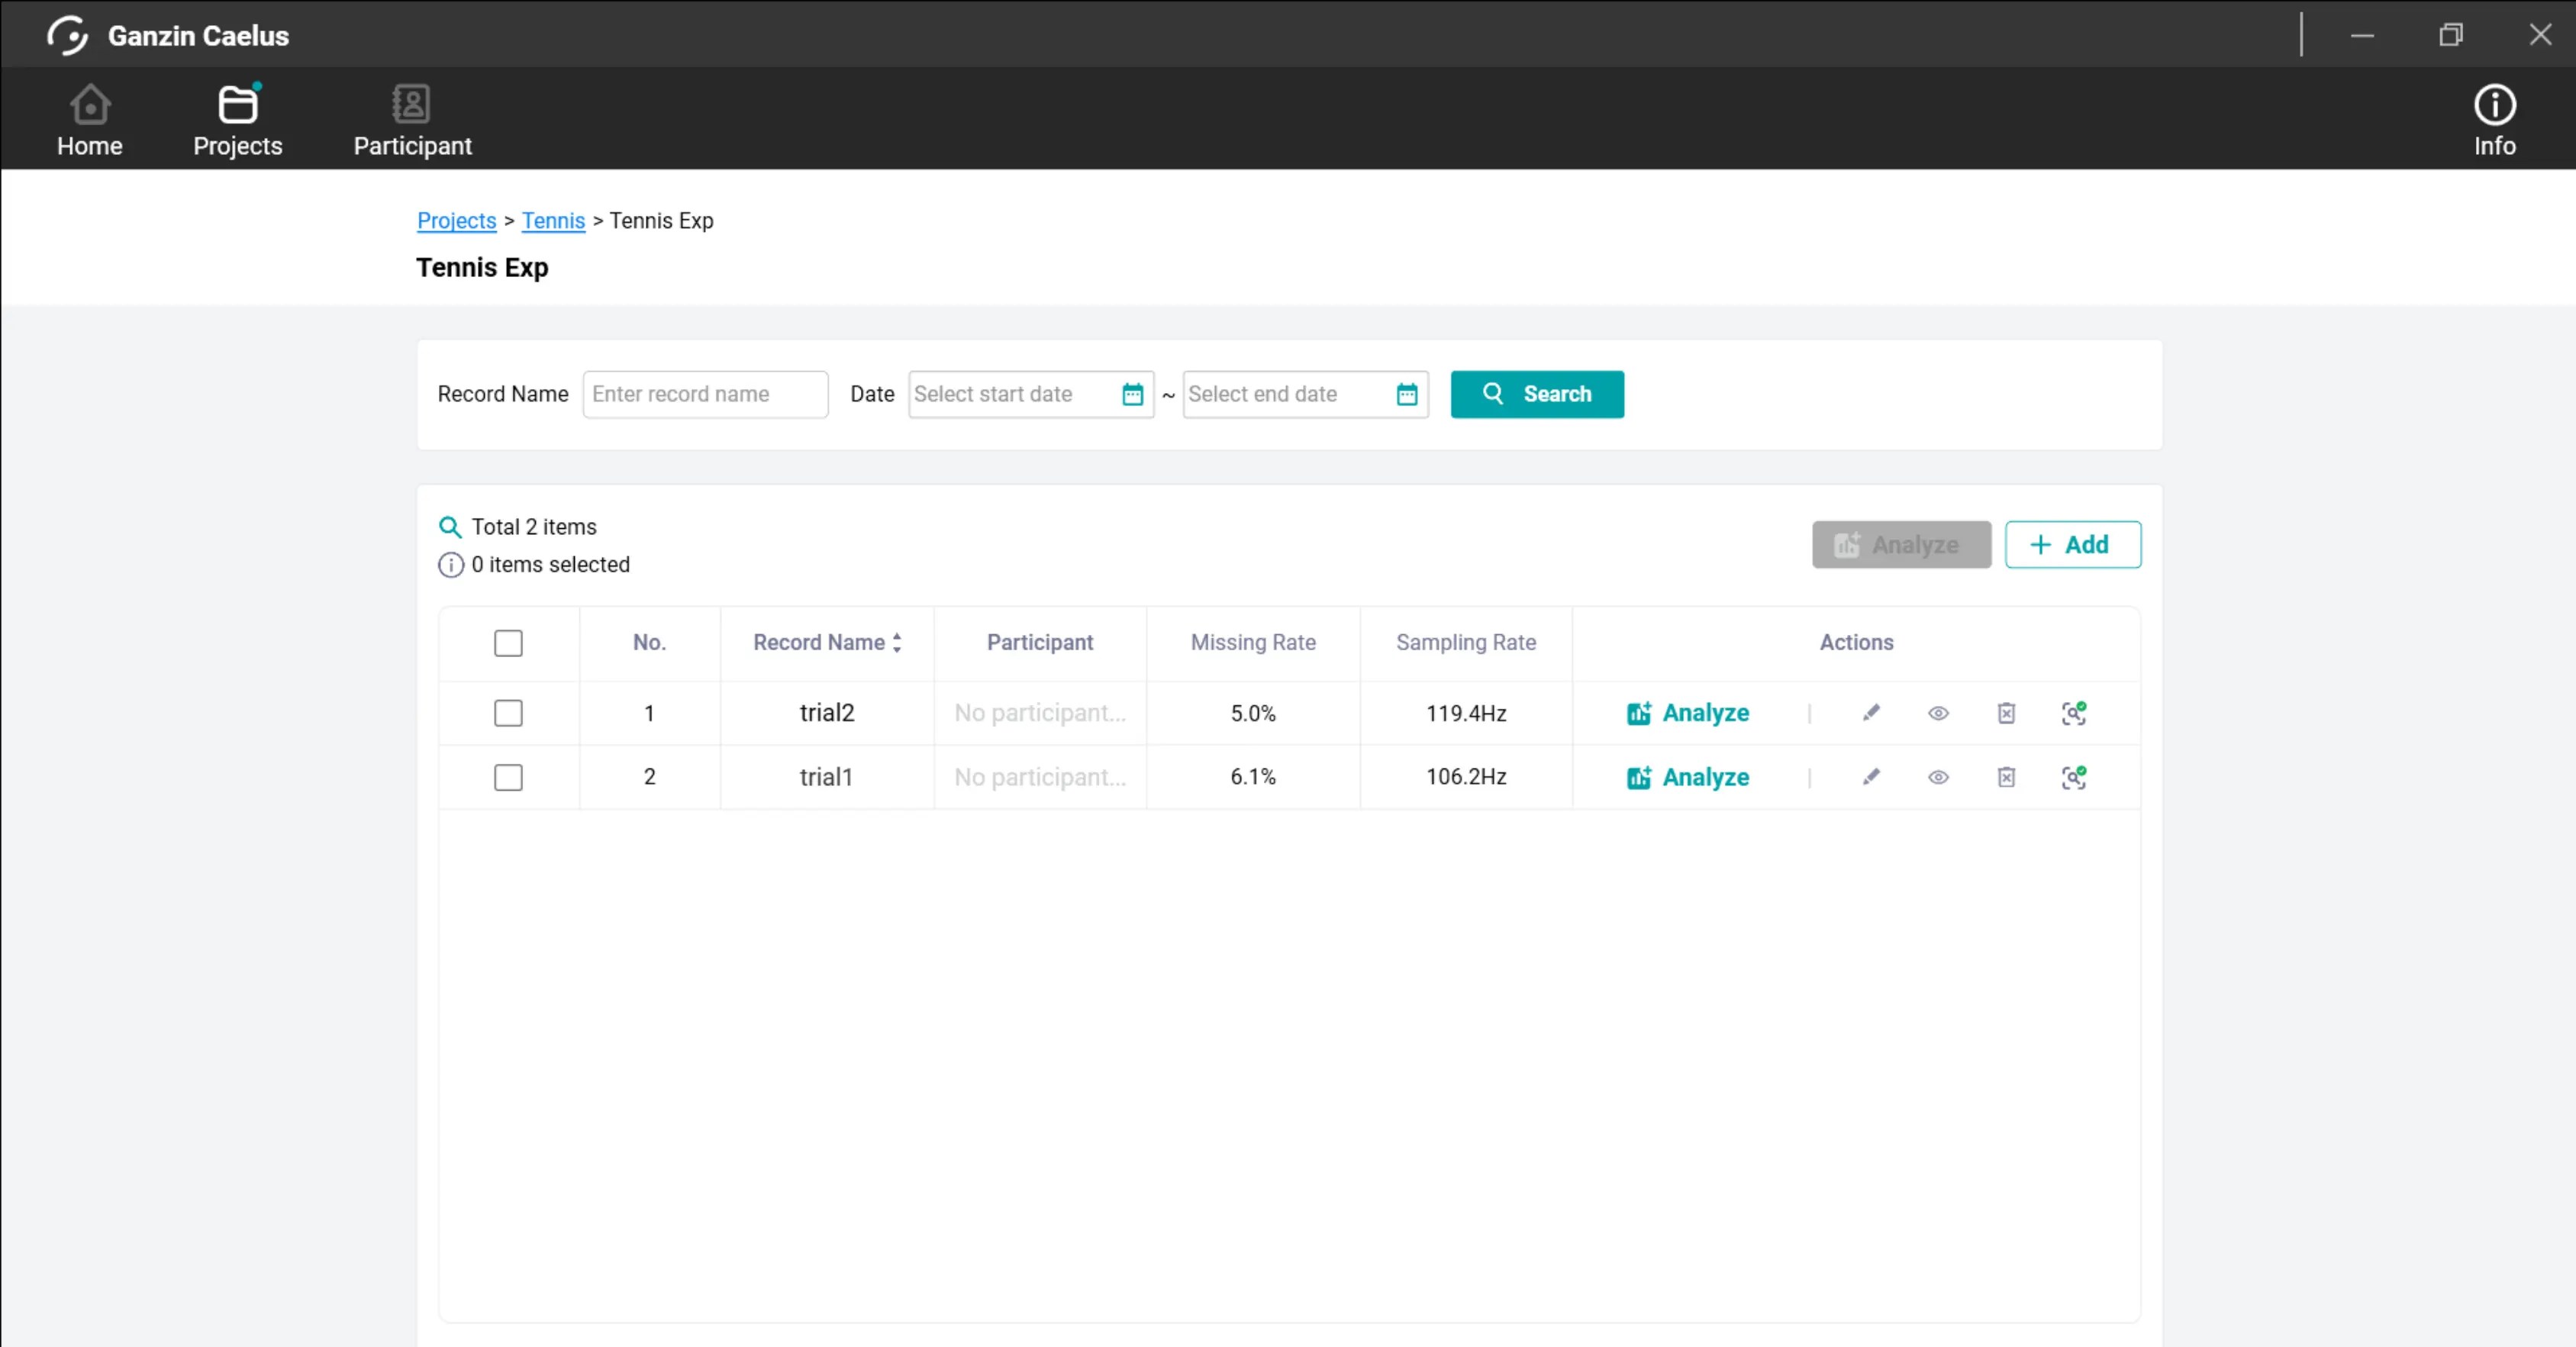Click the Ganzin Caelus logo icon
Screen dimensions: 2576x1347
point(67,35)
